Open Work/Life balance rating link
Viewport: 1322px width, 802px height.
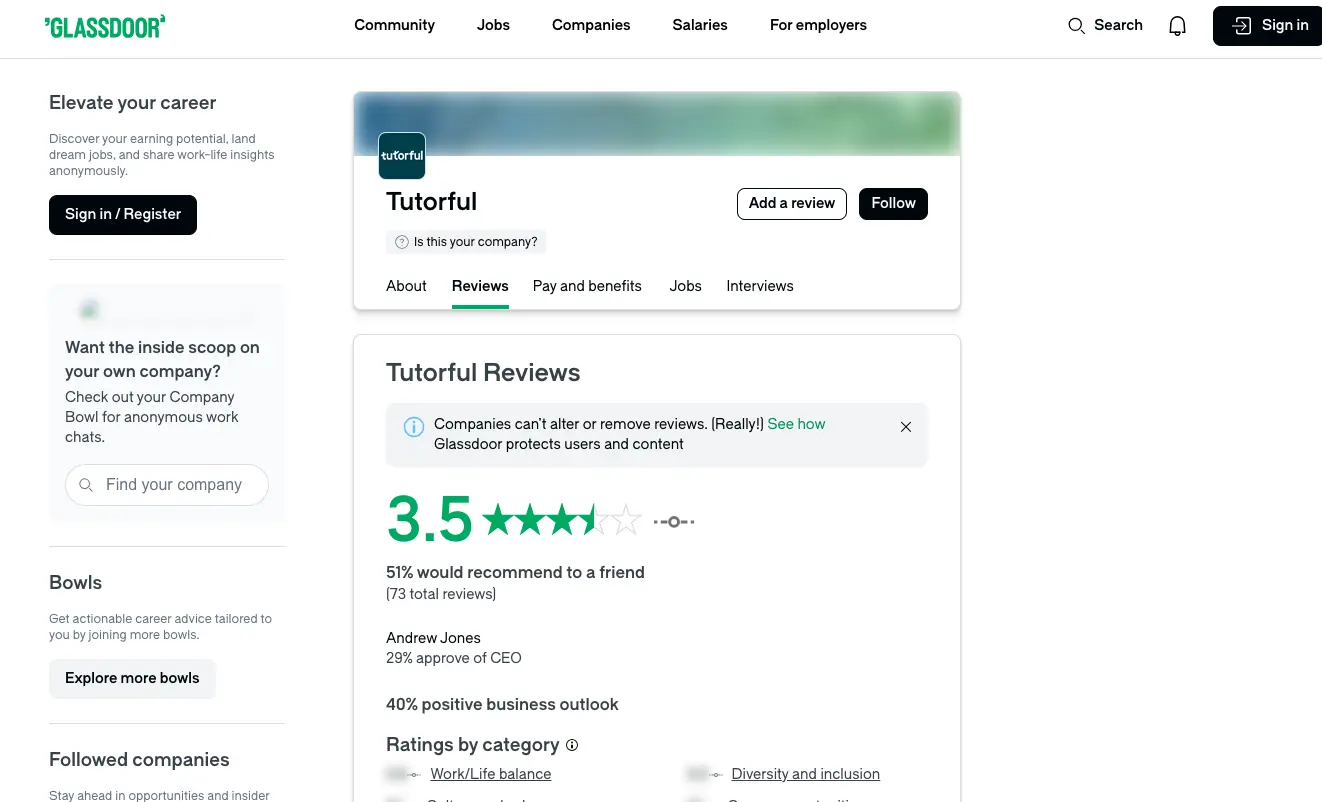[490, 774]
